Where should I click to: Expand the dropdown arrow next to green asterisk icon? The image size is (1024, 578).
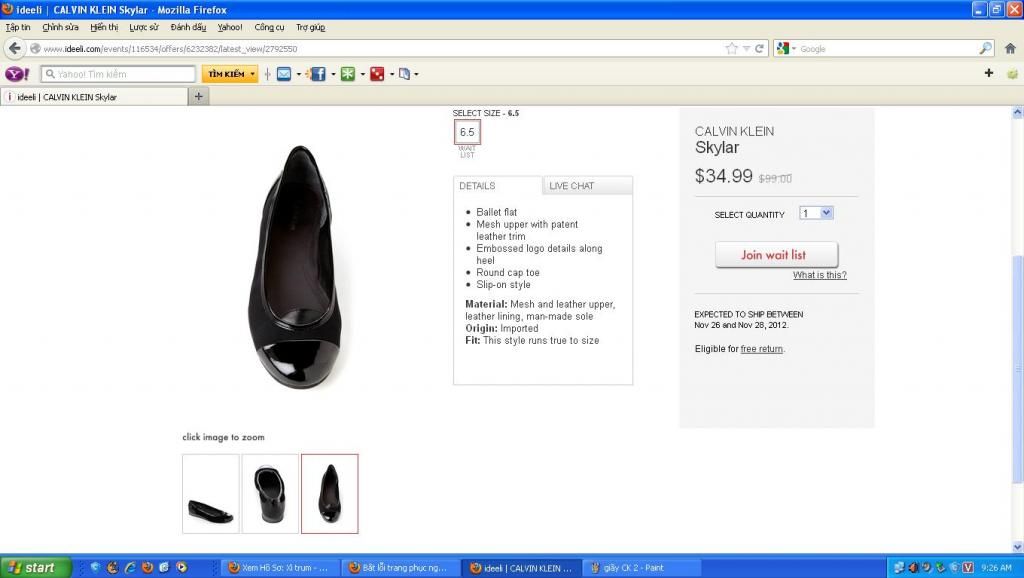point(362,74)
